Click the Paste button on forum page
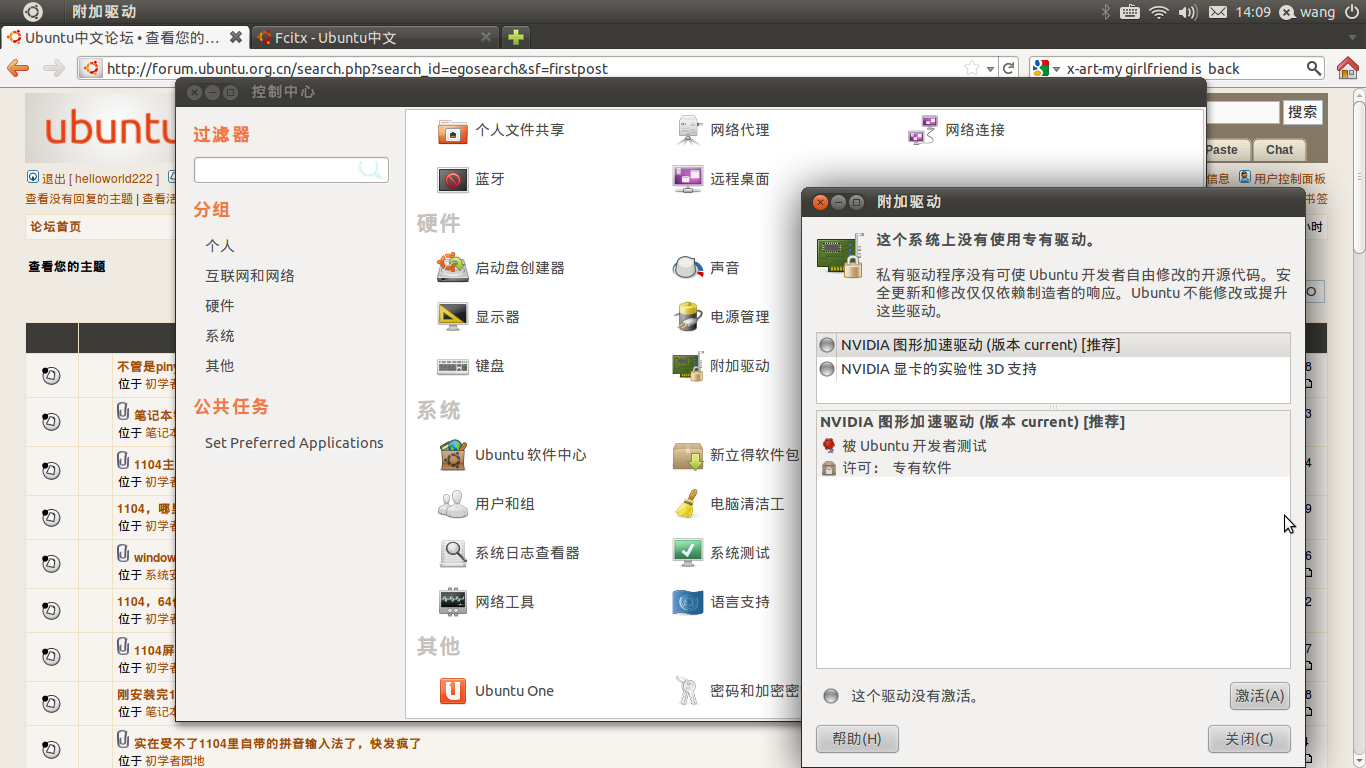 click(1227, 150)
